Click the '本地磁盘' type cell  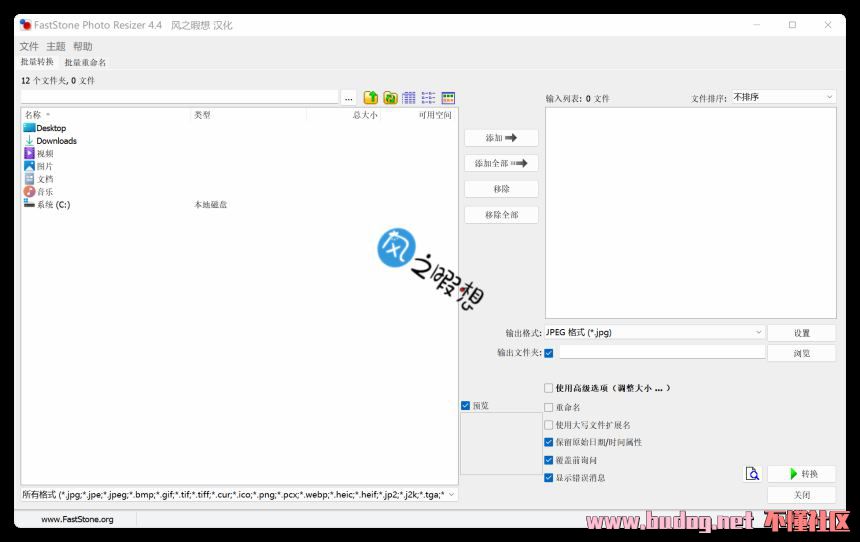[211, 205]
